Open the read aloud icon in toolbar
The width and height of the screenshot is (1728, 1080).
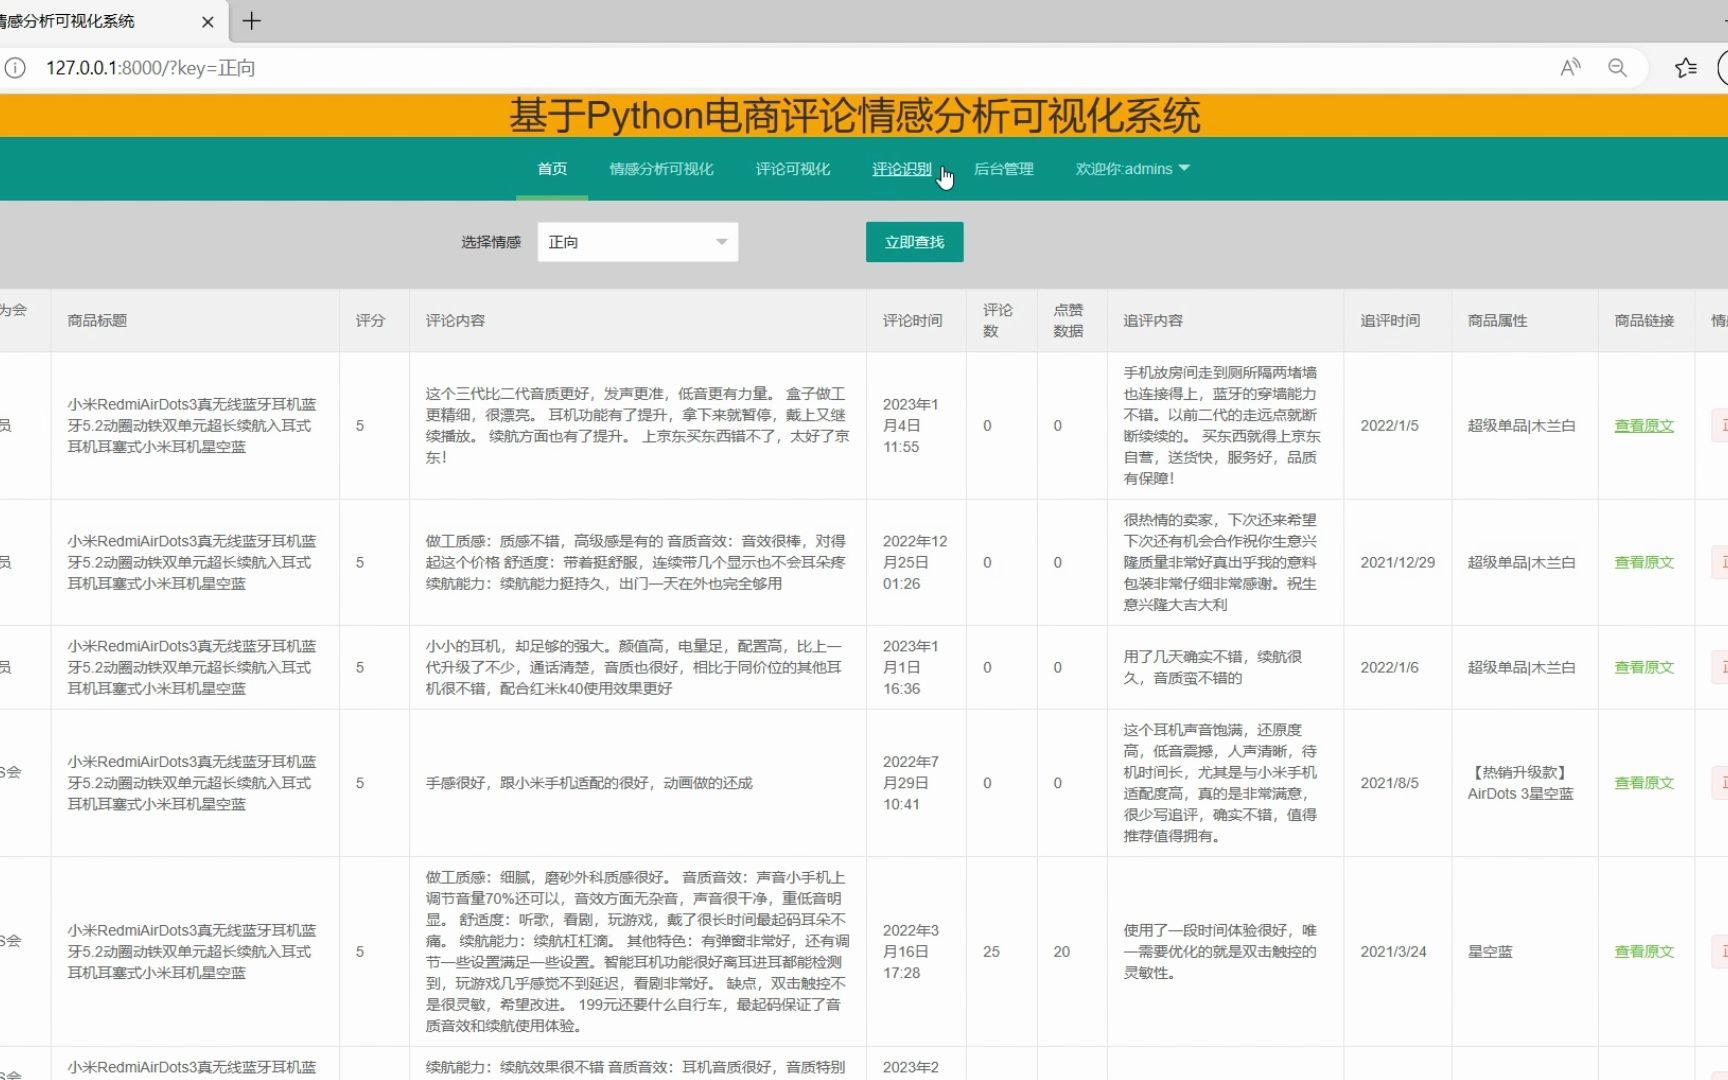[x=1569, y=67]
